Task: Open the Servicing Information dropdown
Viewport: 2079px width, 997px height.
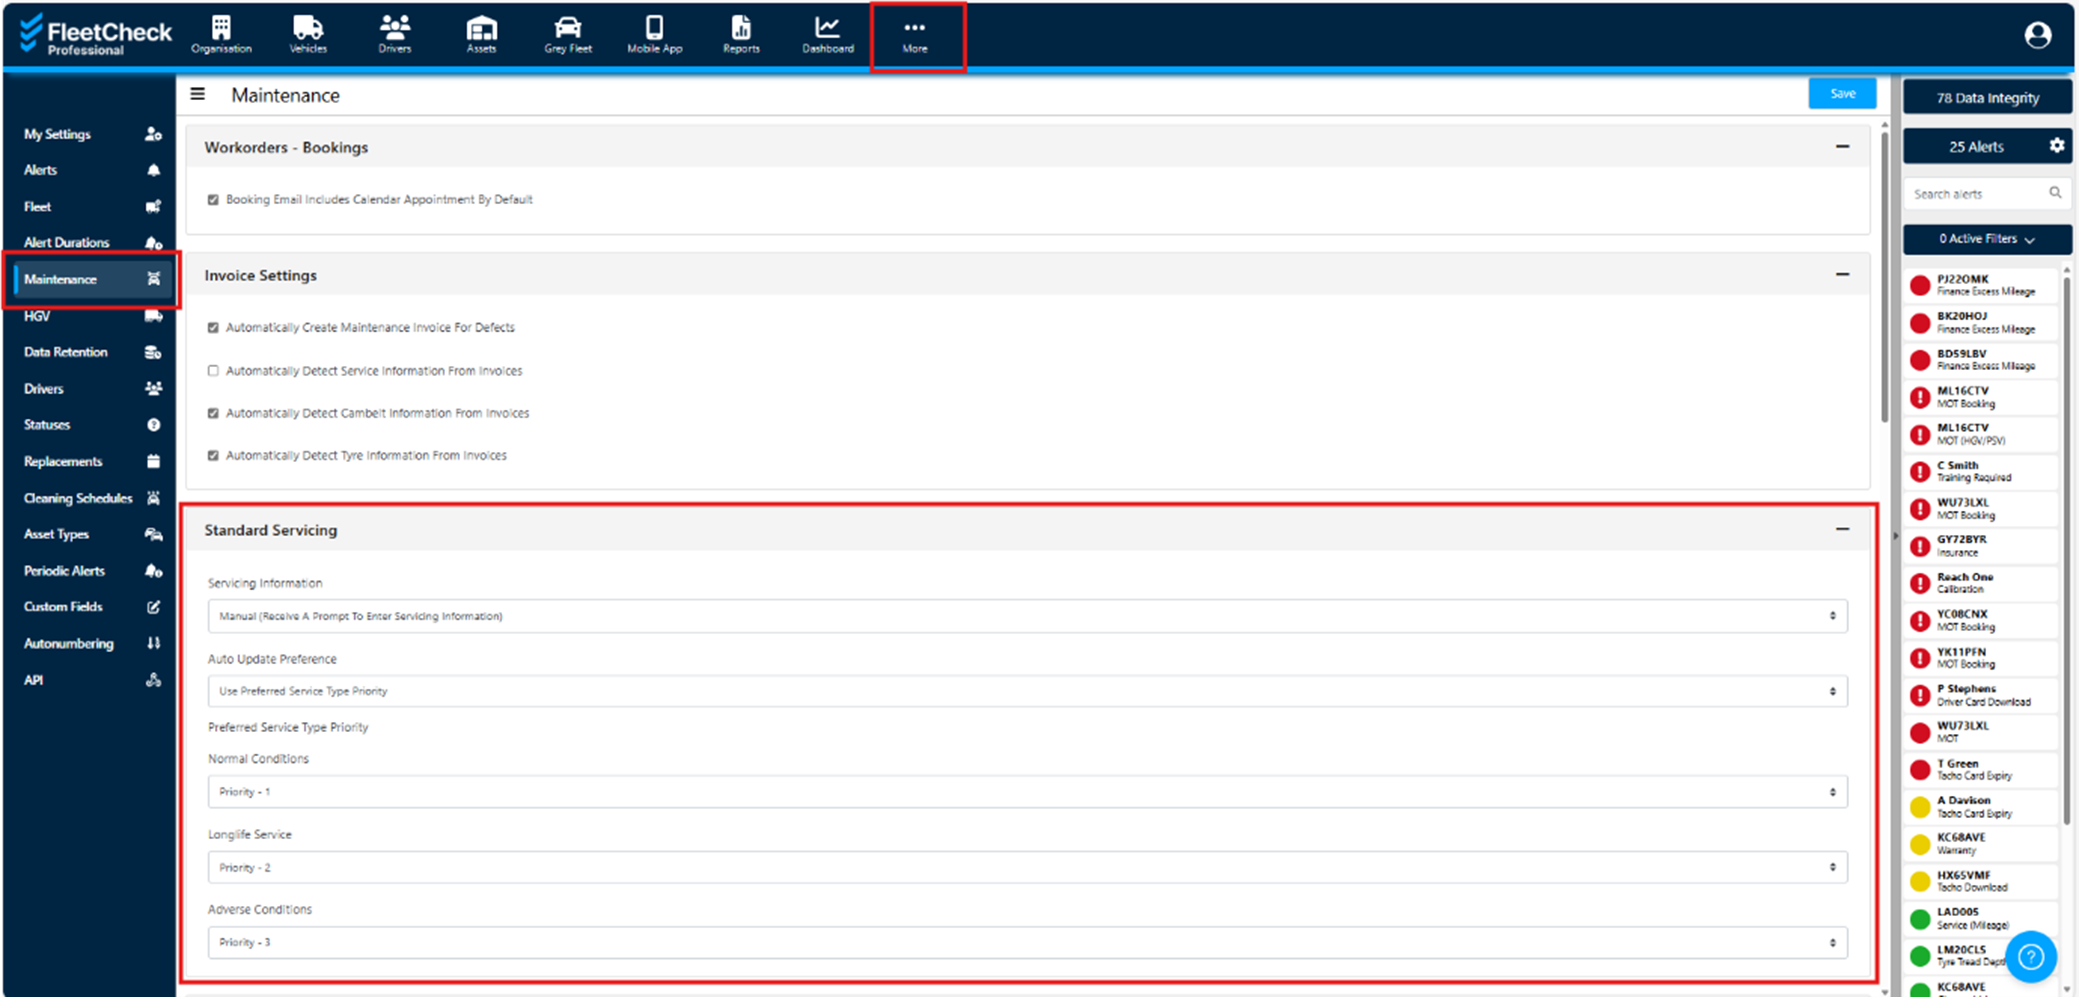Action: point(1026,616)
